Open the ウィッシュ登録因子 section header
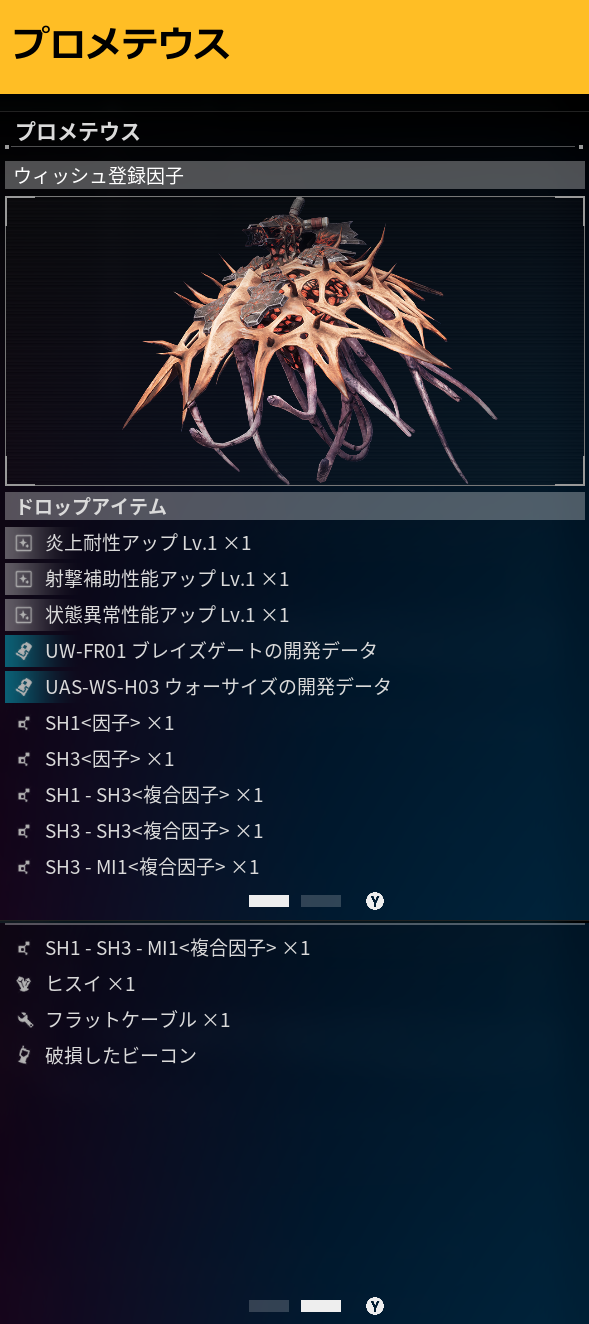Image resolution: width=589 pixels, height=1324 pixels. [295, 176]
